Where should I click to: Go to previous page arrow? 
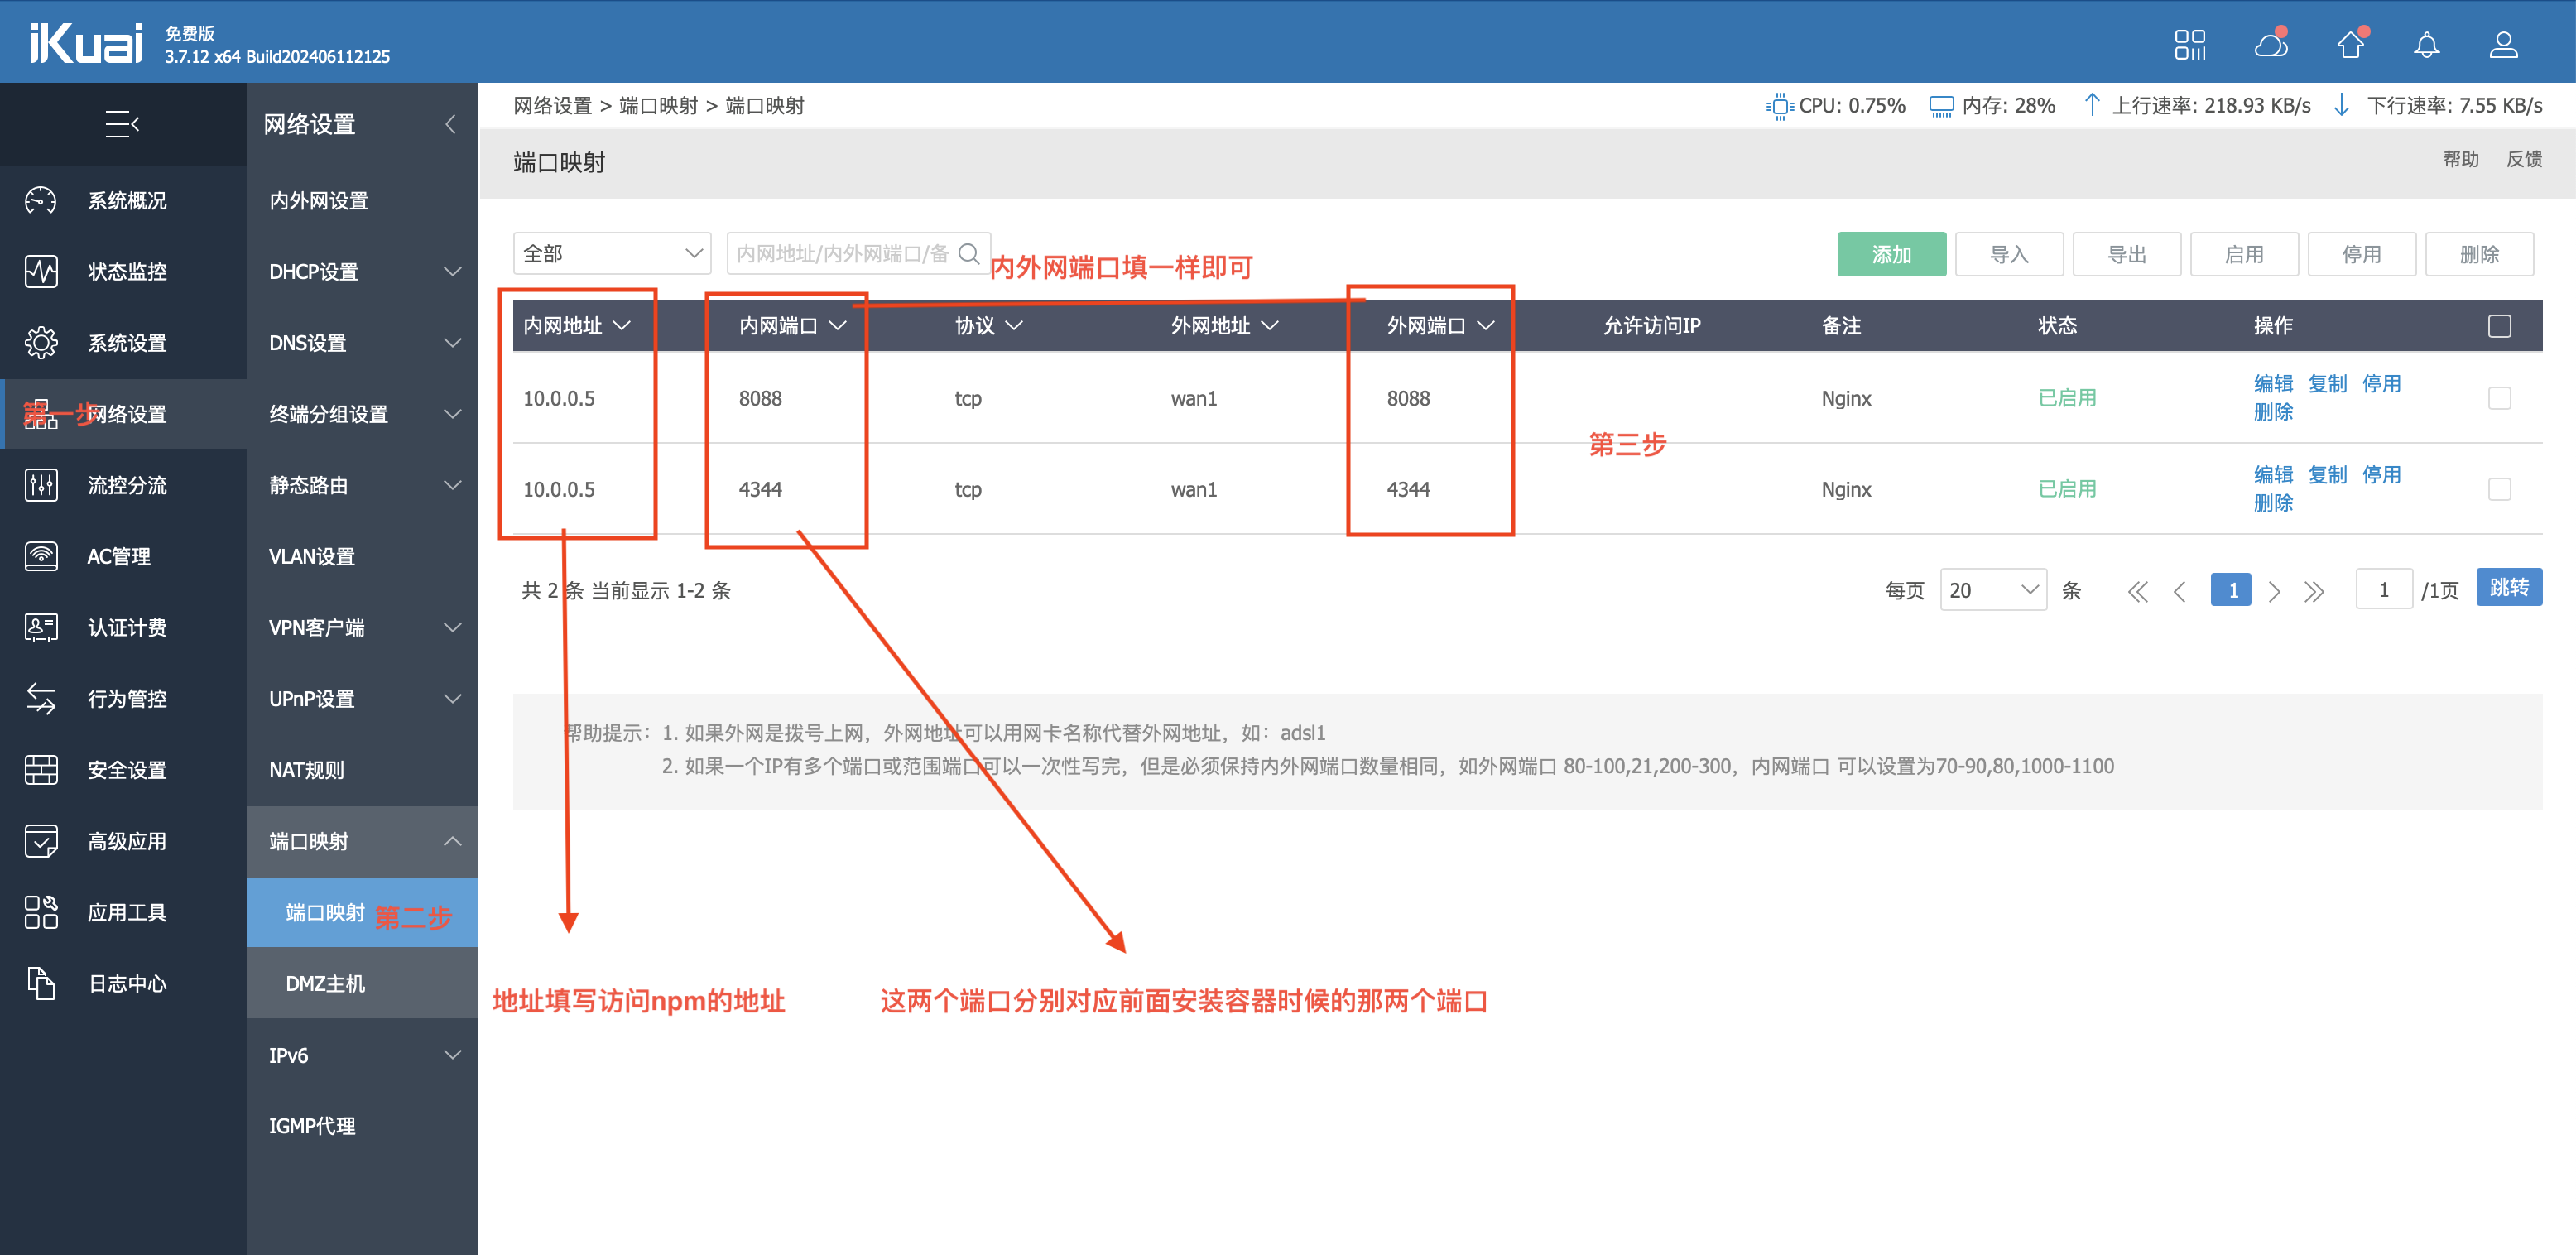(2180, 591)
